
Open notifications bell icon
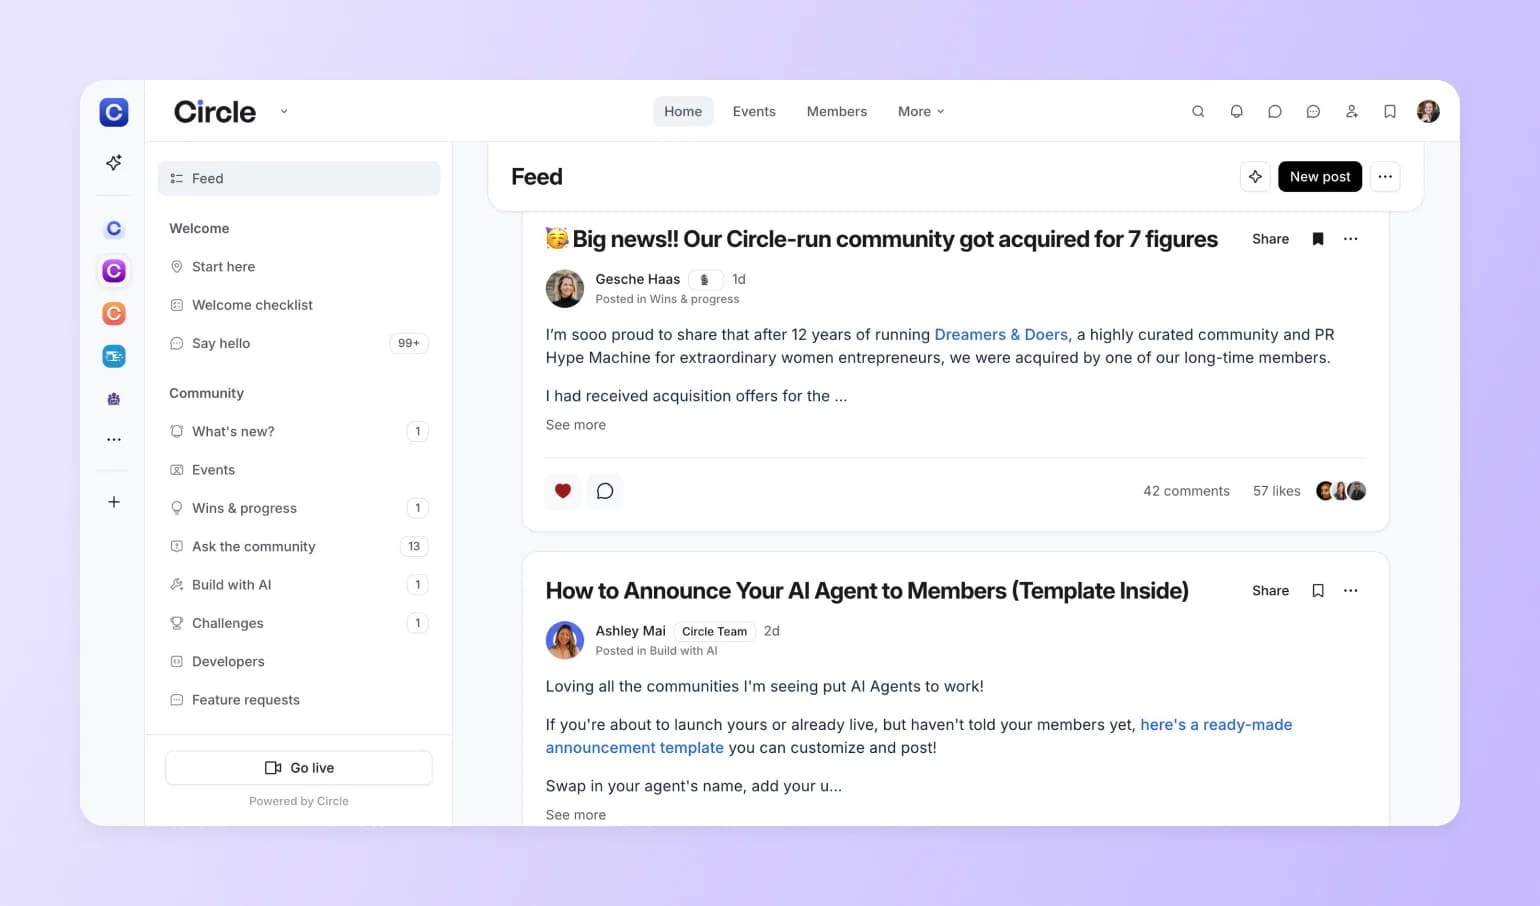pyautogui.click(x=1237, y=111)
